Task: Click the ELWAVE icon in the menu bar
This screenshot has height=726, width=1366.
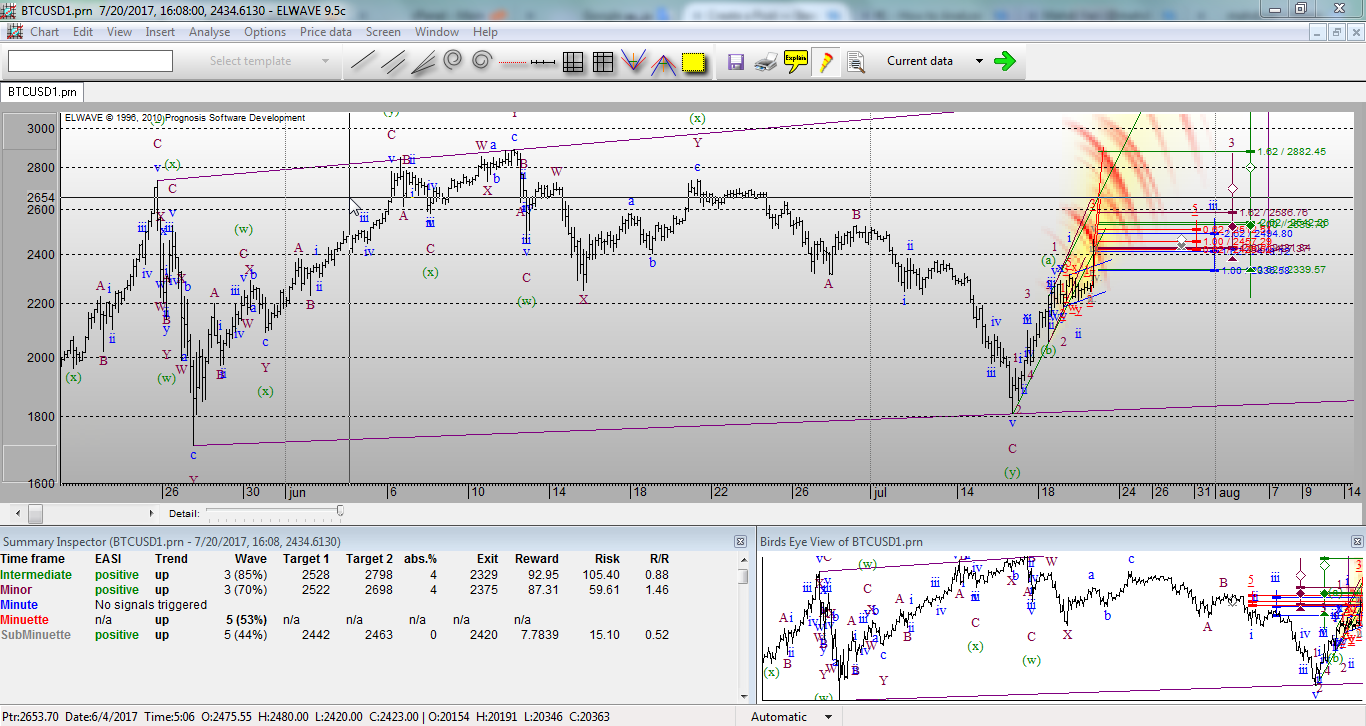Action: pyautogui.click(x=14, y=31)
